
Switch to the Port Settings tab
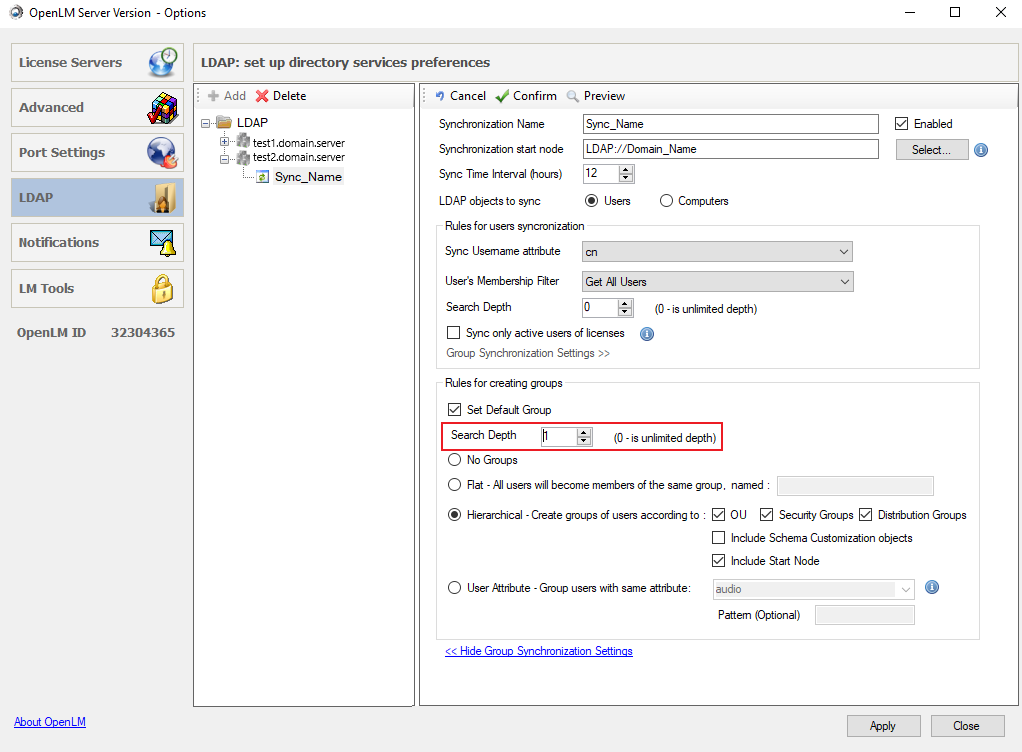(97, 152)
